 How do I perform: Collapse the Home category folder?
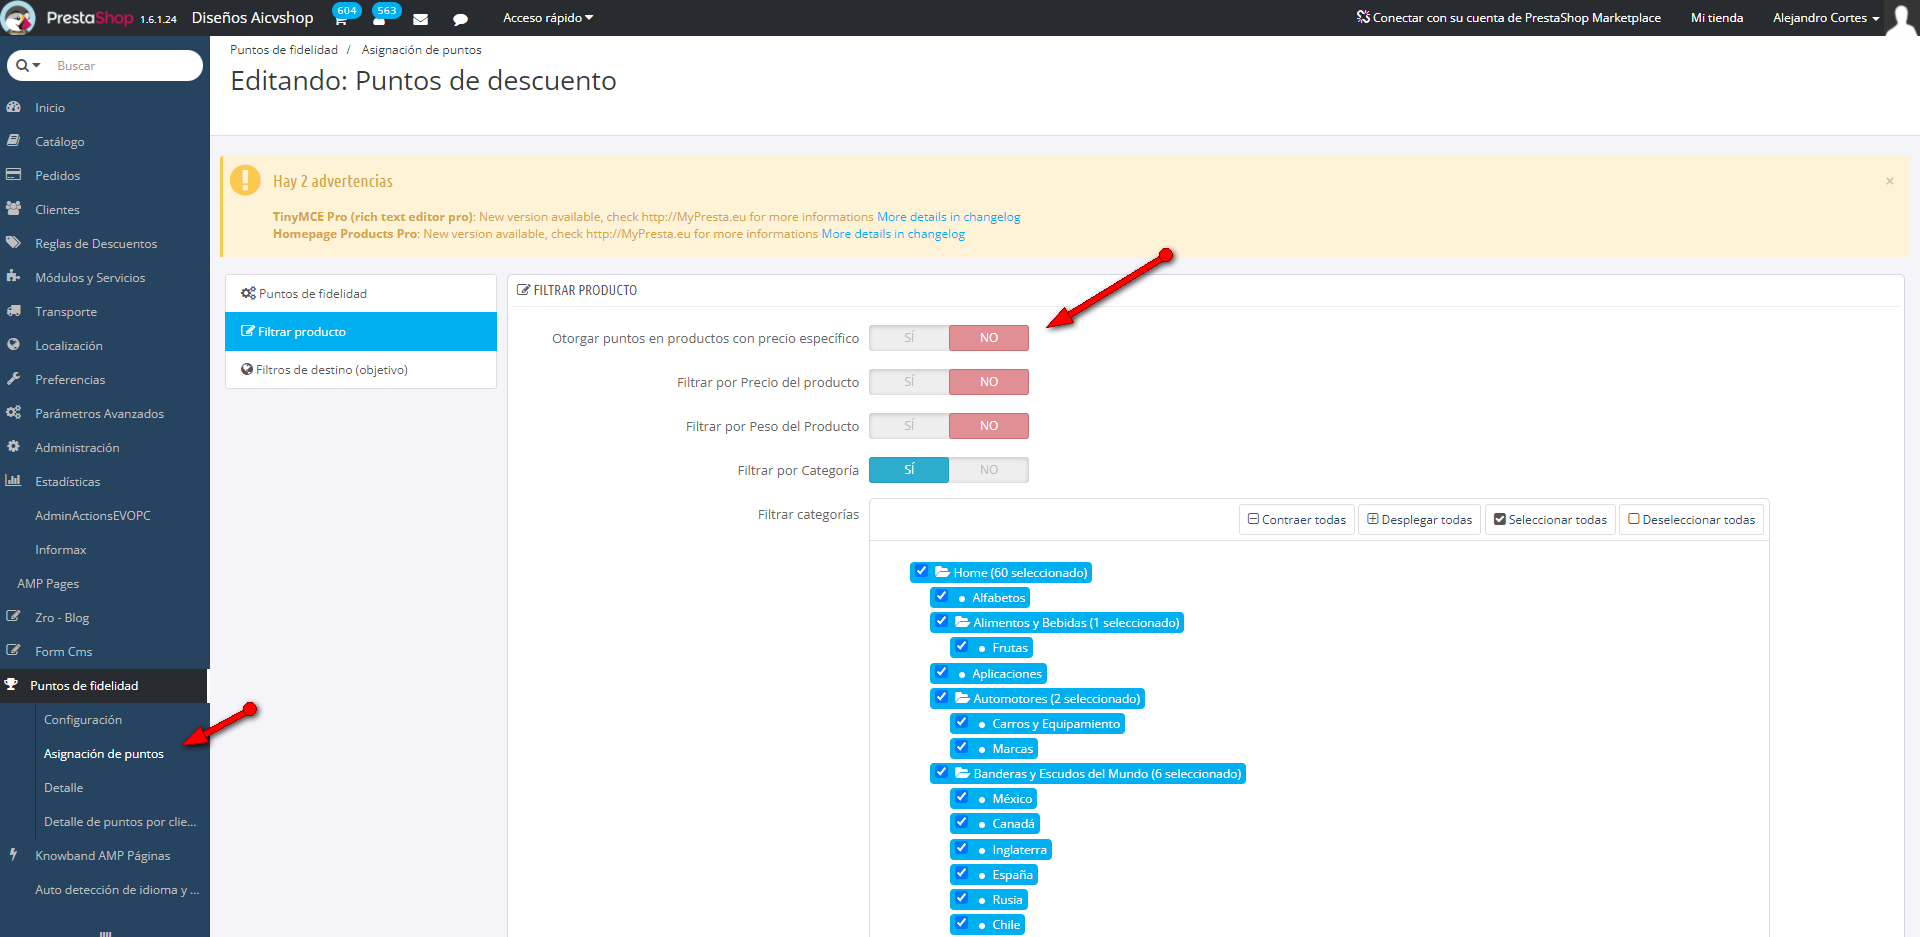[x=942, y=573]
